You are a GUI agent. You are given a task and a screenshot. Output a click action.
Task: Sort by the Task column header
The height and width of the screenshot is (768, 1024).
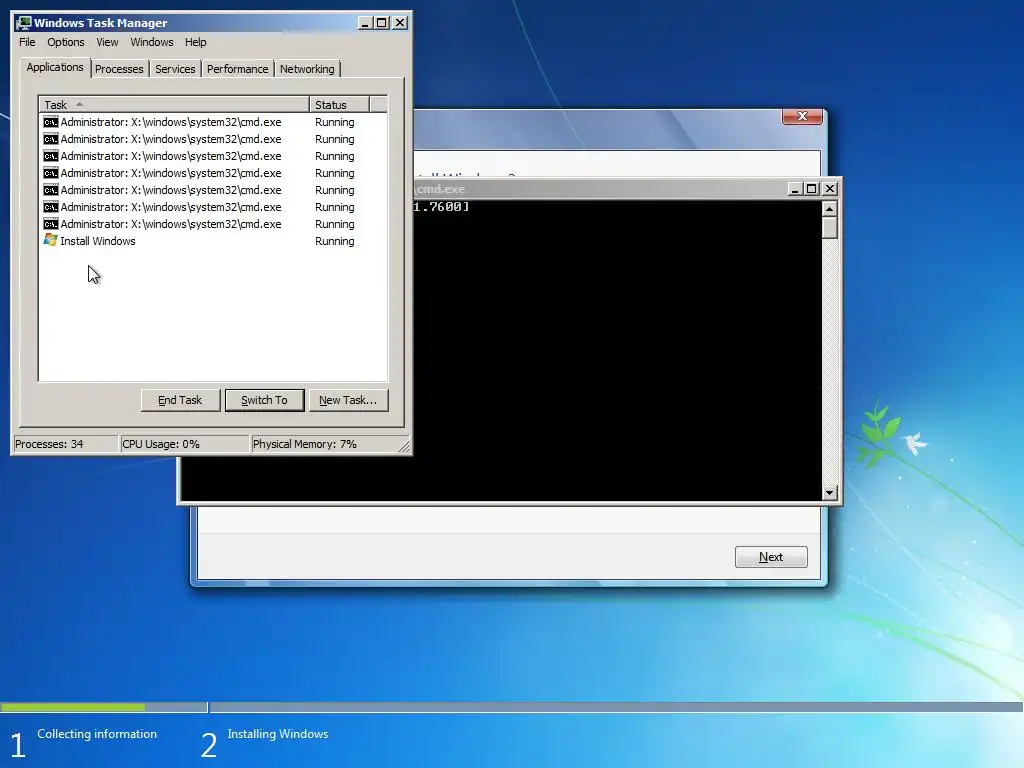(x=174, y=104)
